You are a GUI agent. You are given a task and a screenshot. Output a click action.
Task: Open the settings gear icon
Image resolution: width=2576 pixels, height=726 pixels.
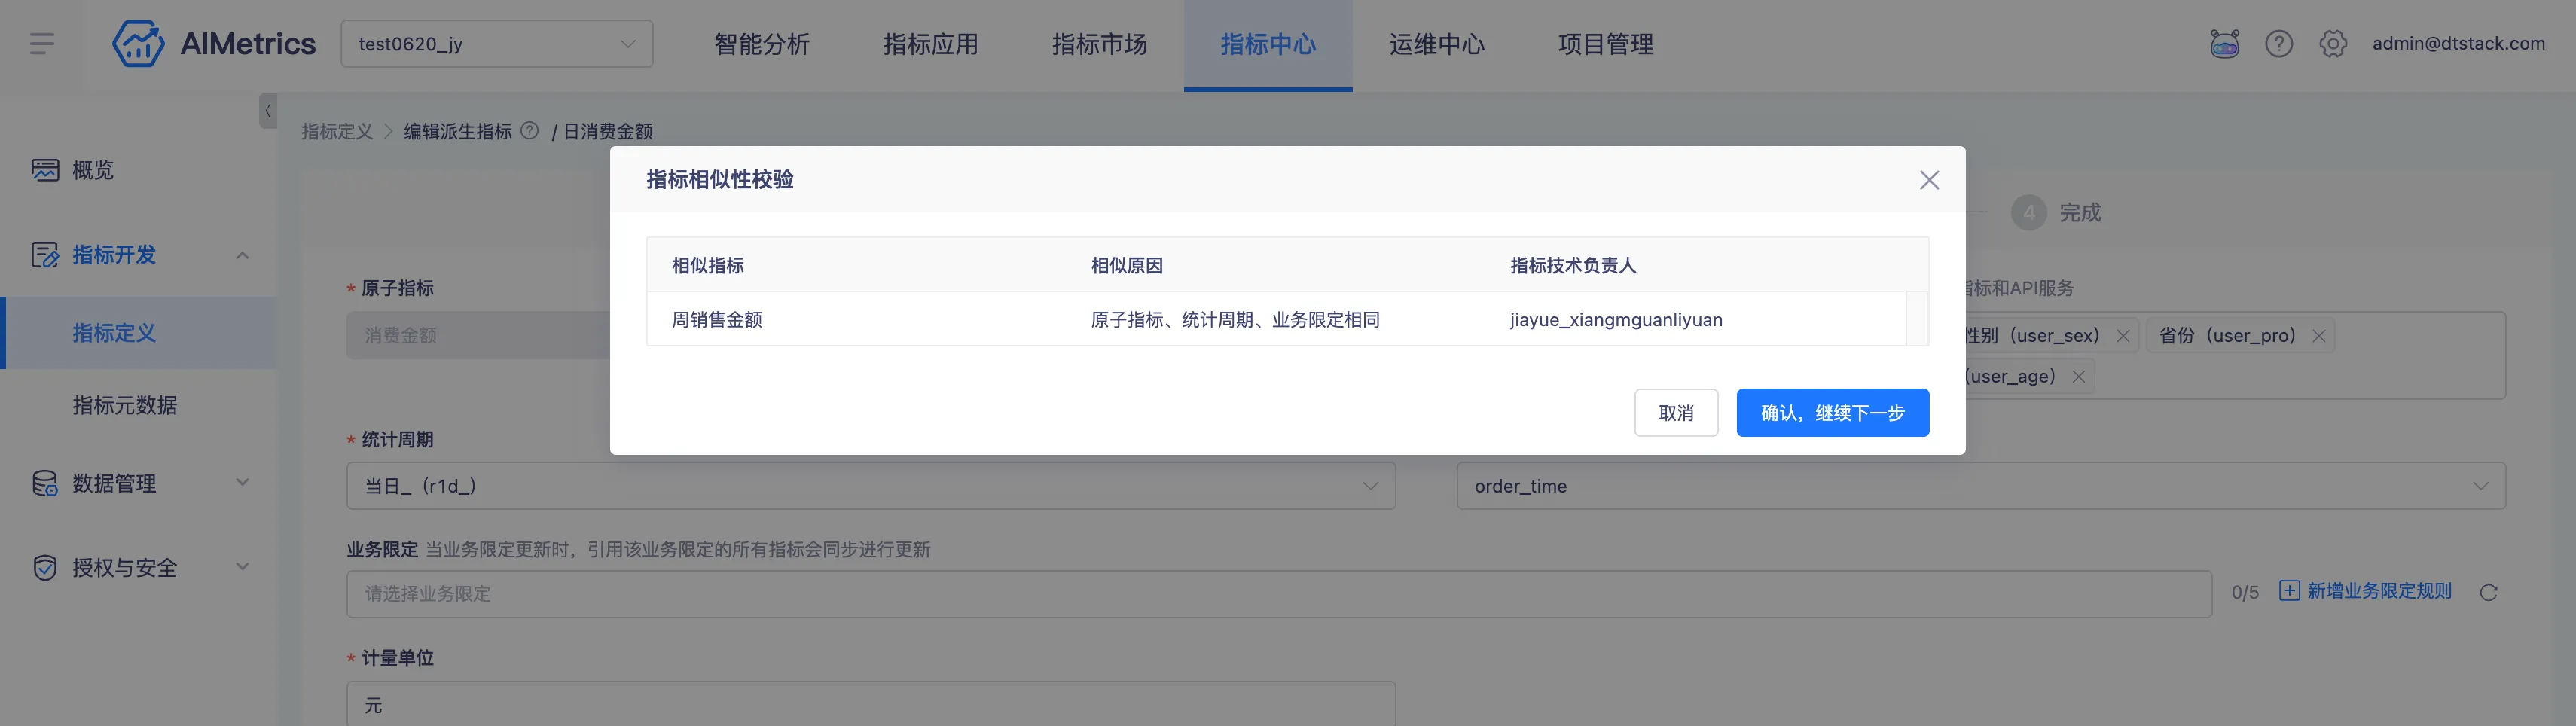2332,44
